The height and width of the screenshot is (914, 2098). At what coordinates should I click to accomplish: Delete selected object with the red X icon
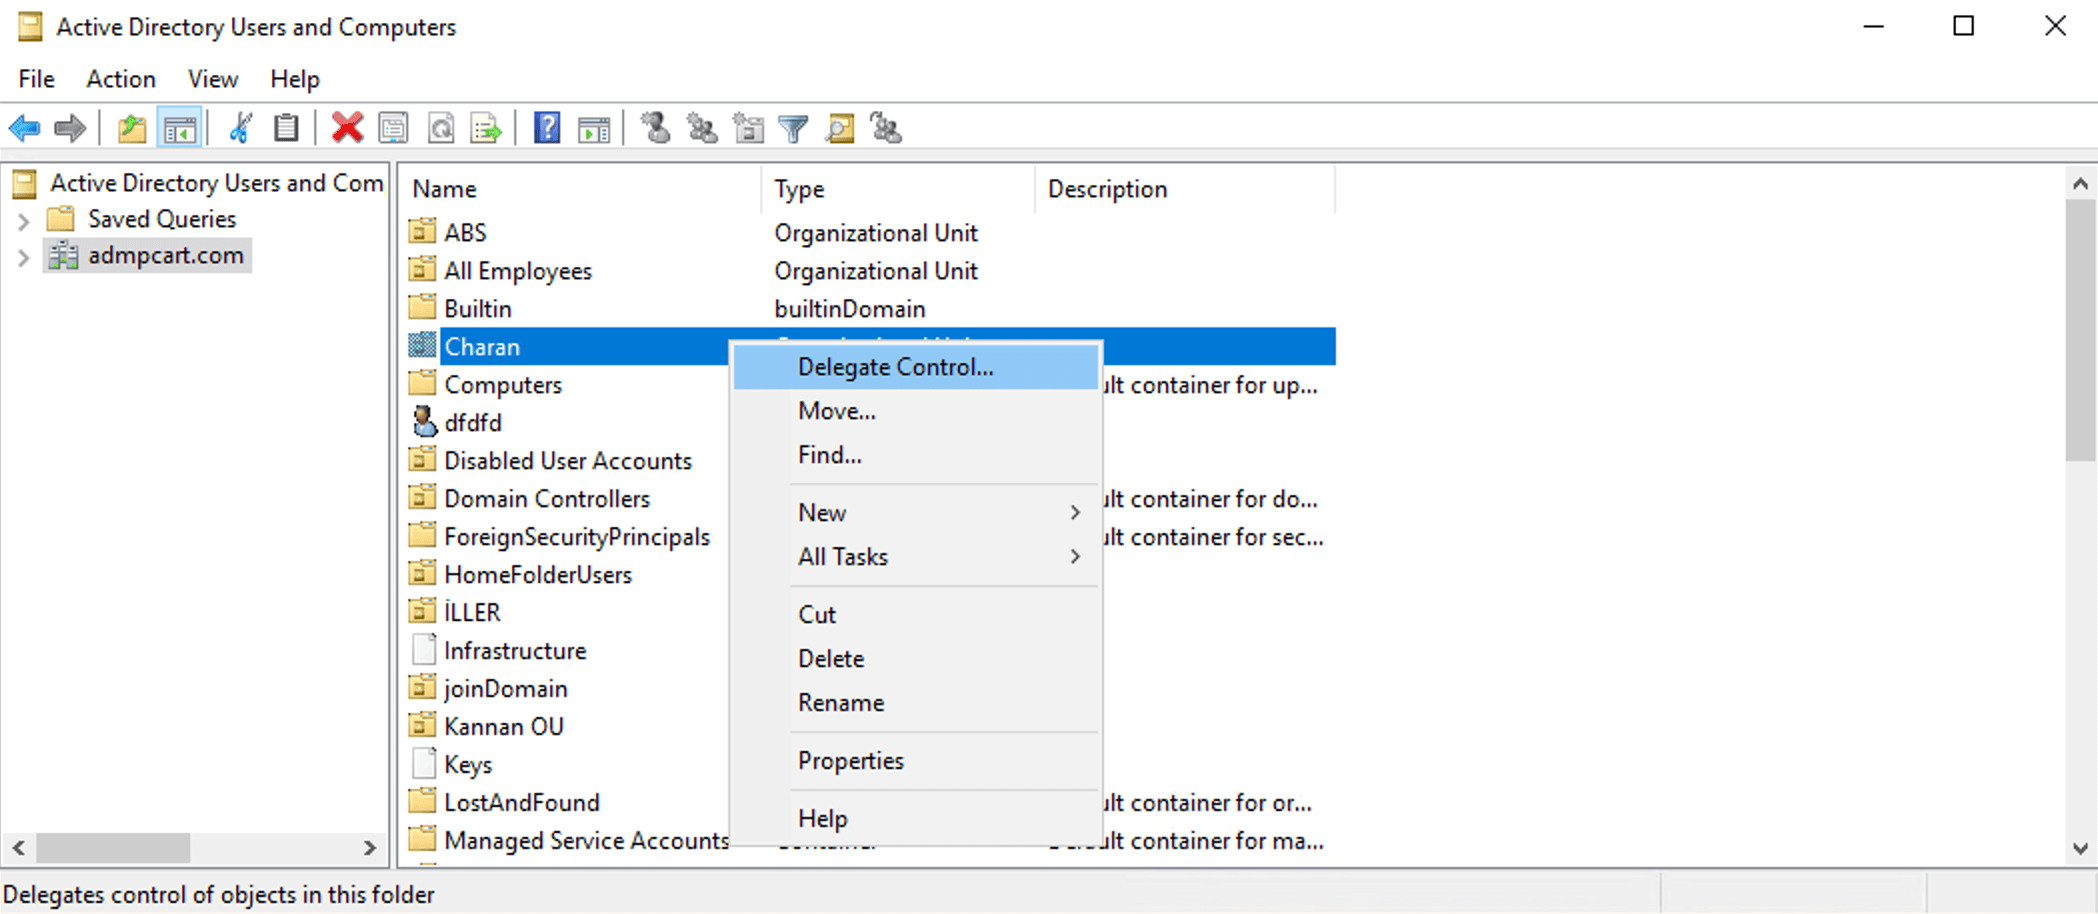coord(347,128)
